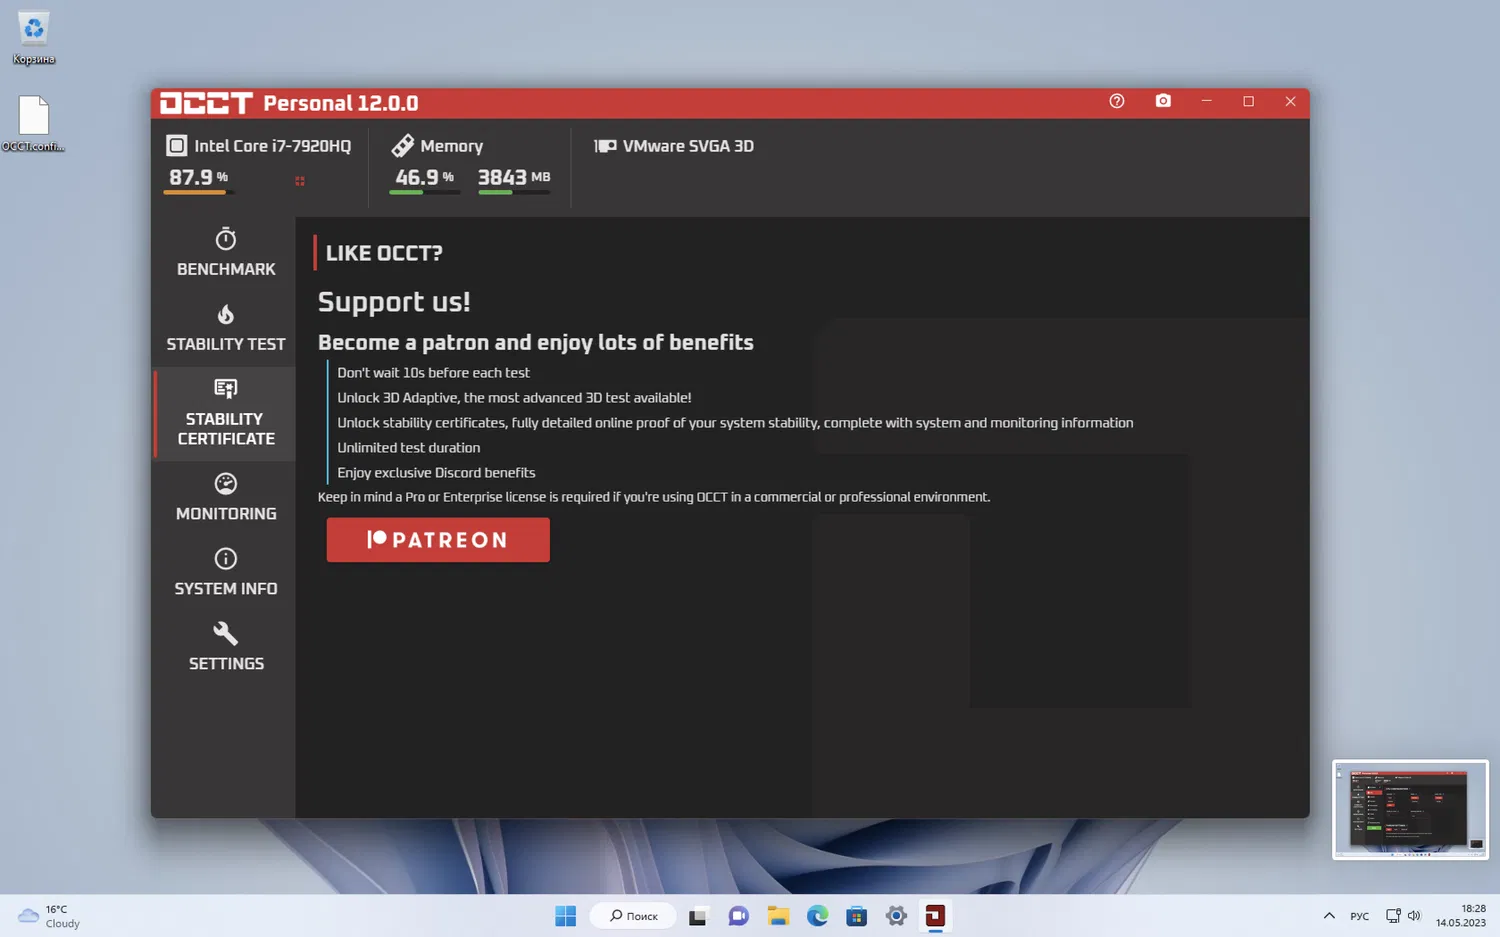Open the Stability Test section
1500x937 pixels.
pos(226,328)
